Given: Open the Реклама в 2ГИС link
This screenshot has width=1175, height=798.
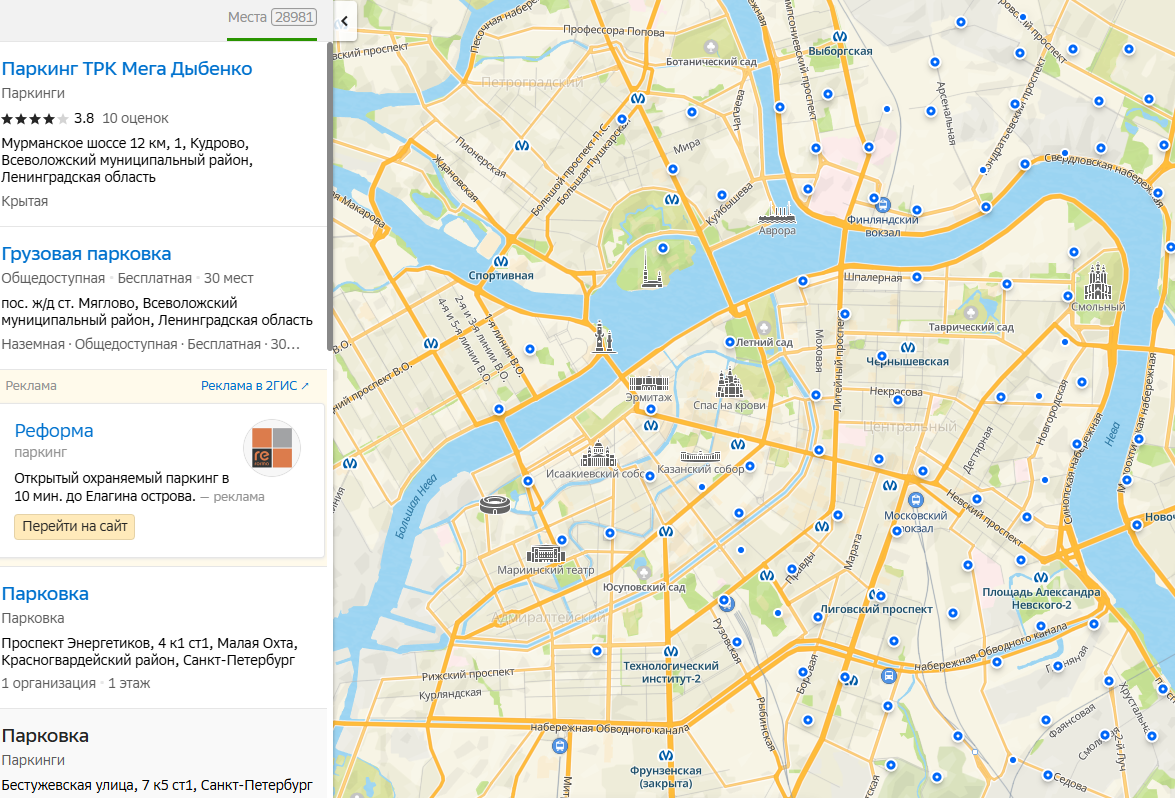Looking at the screenshot, I should (x=255, y=386).
